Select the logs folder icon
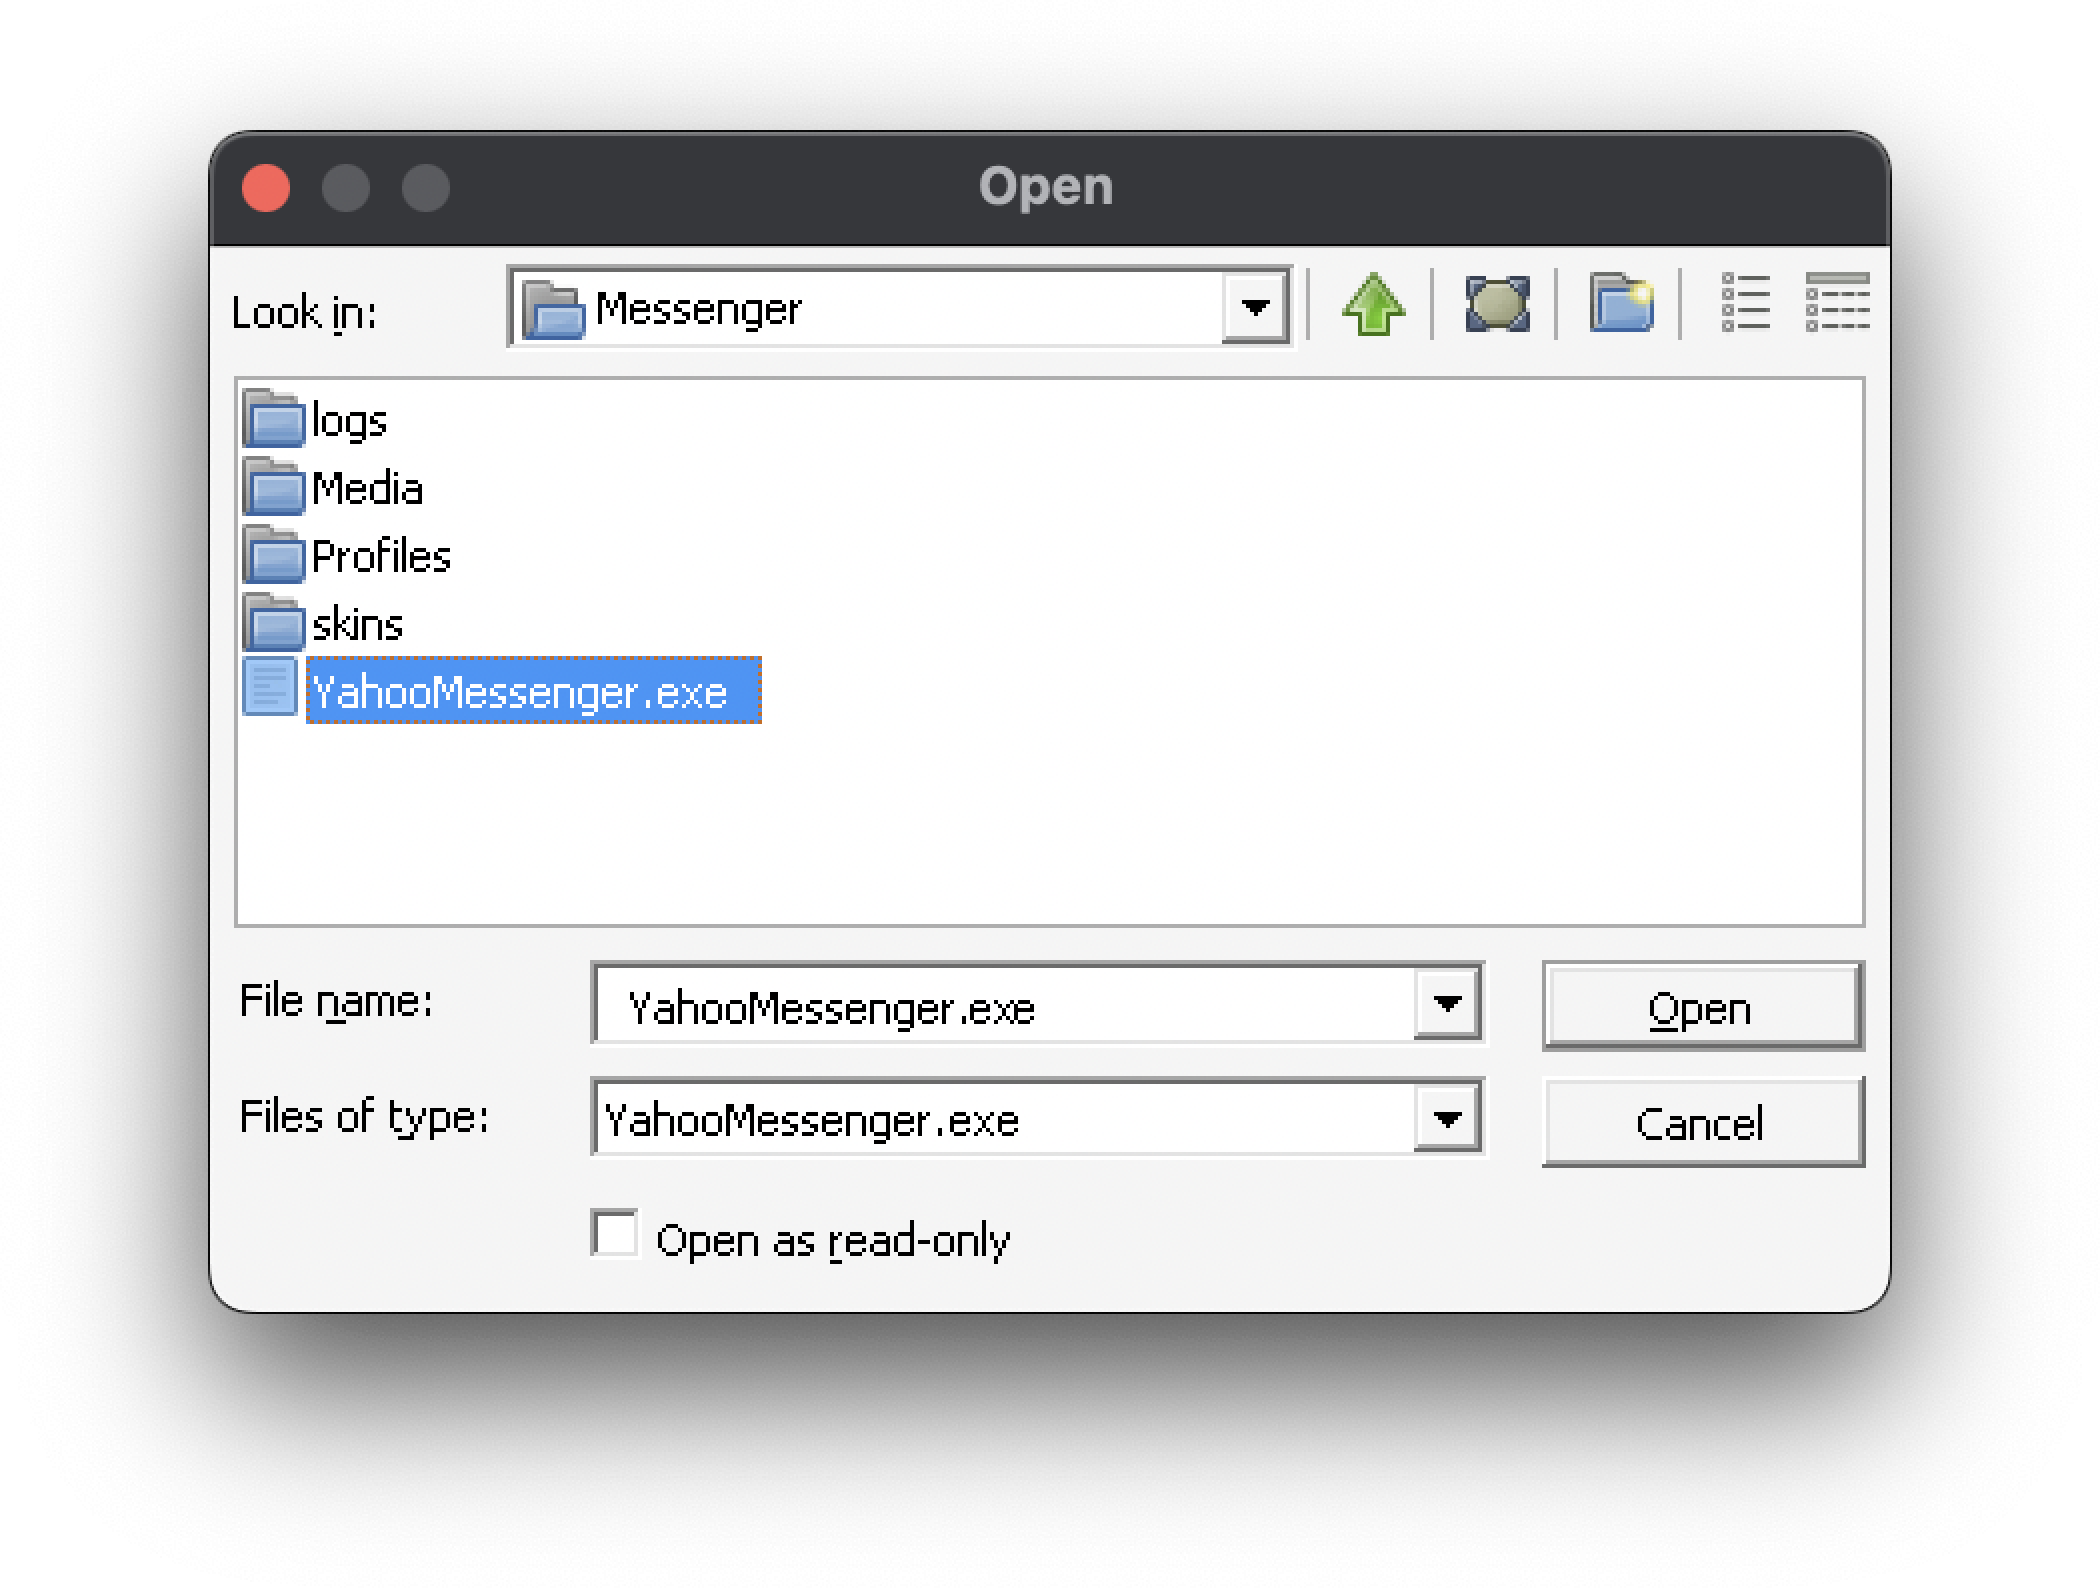This screenshot has height=1588, width=2100. 273,418
